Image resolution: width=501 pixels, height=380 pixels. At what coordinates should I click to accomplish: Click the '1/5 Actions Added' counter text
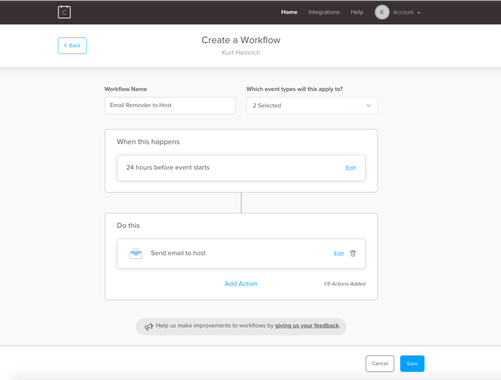pyautogui.click(x=344, y=284)
